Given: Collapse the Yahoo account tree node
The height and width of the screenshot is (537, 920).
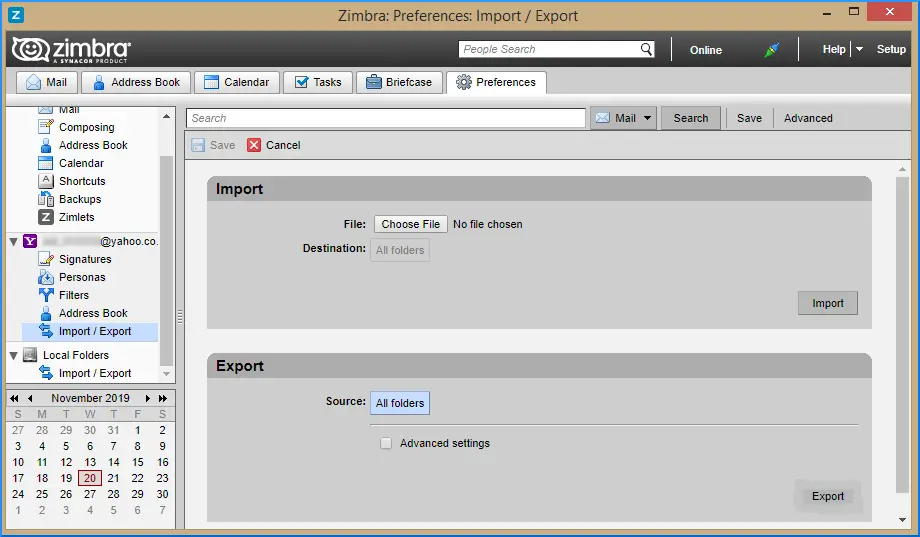Looking at the screenshot, I should click(13, 241).
